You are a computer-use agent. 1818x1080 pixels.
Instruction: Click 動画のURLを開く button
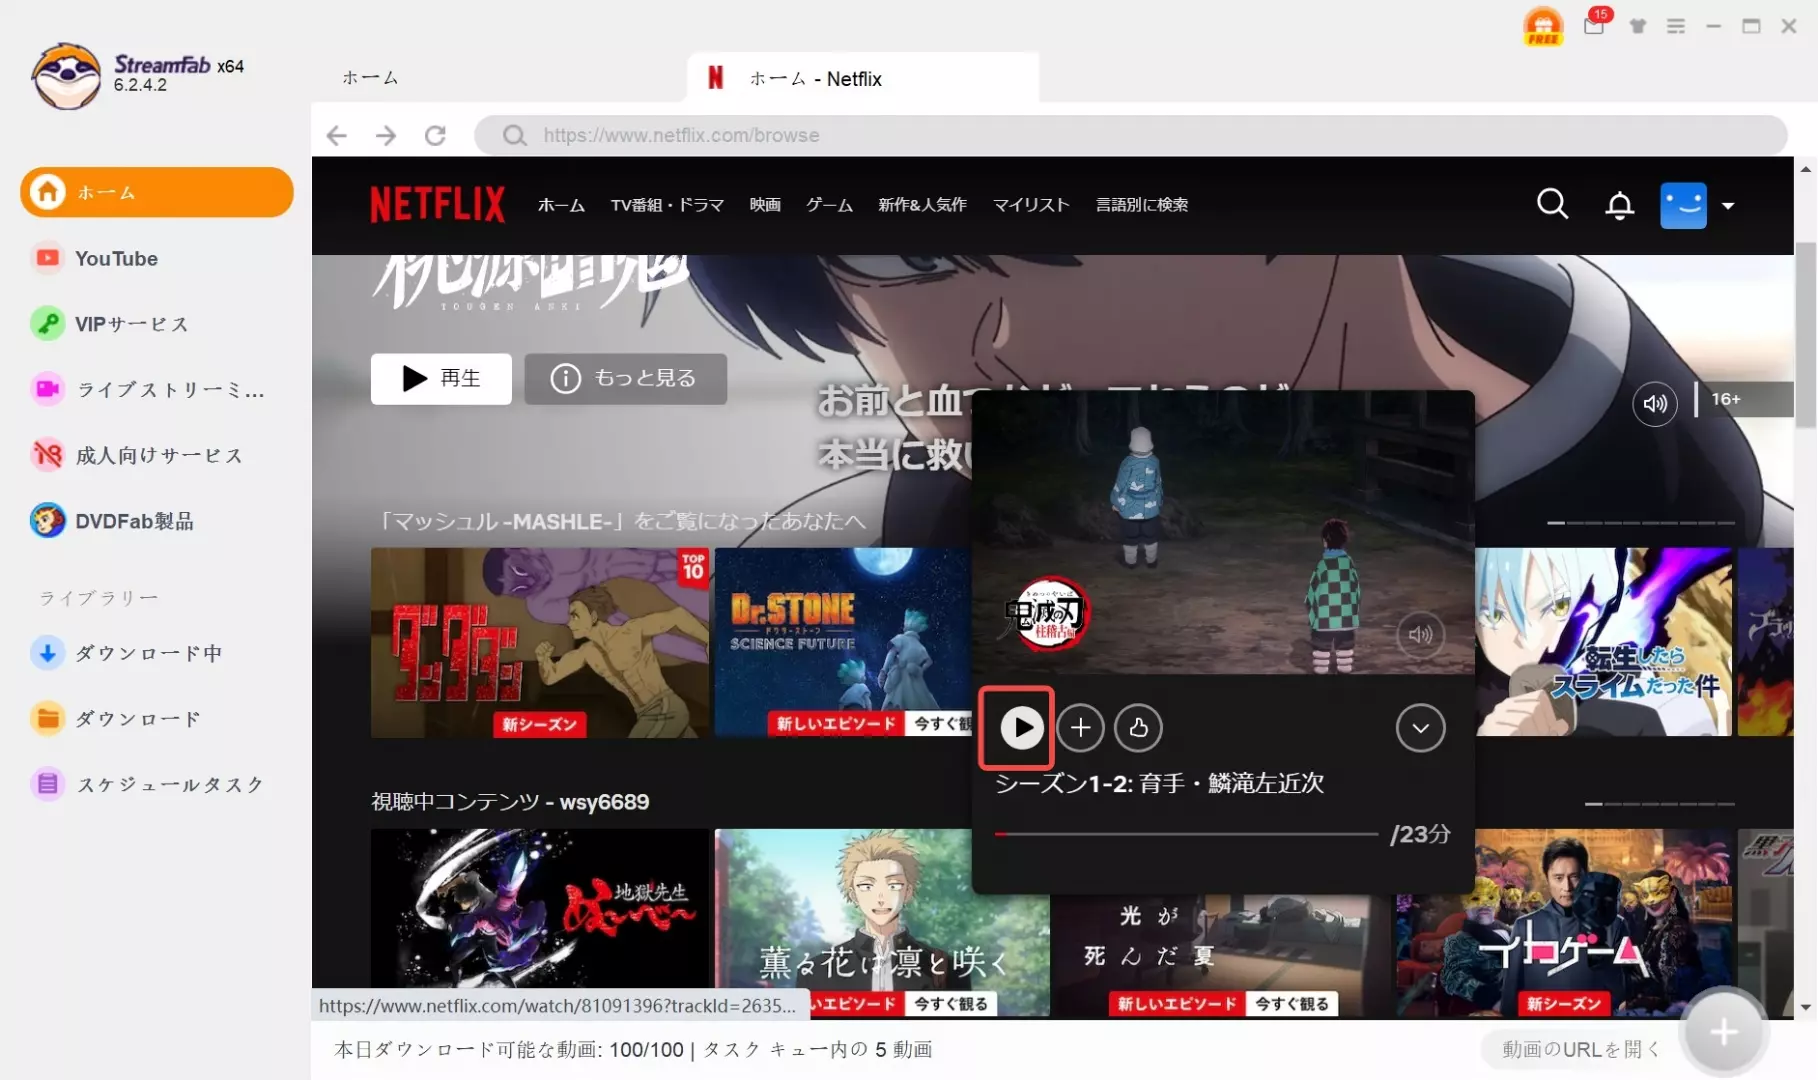[1581, 1049]
